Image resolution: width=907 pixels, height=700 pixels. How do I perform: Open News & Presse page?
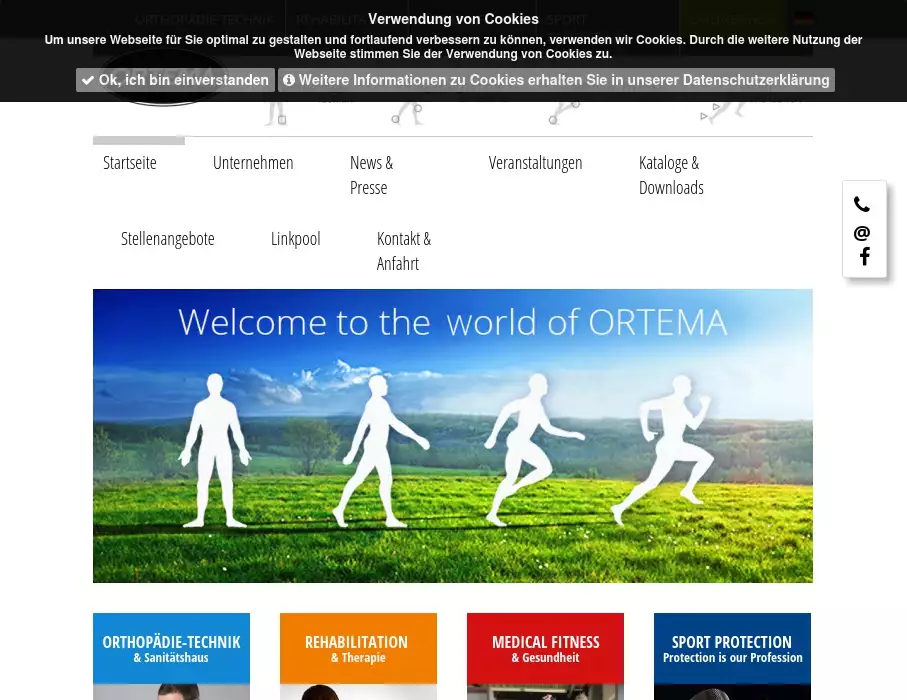click(371, 175)
